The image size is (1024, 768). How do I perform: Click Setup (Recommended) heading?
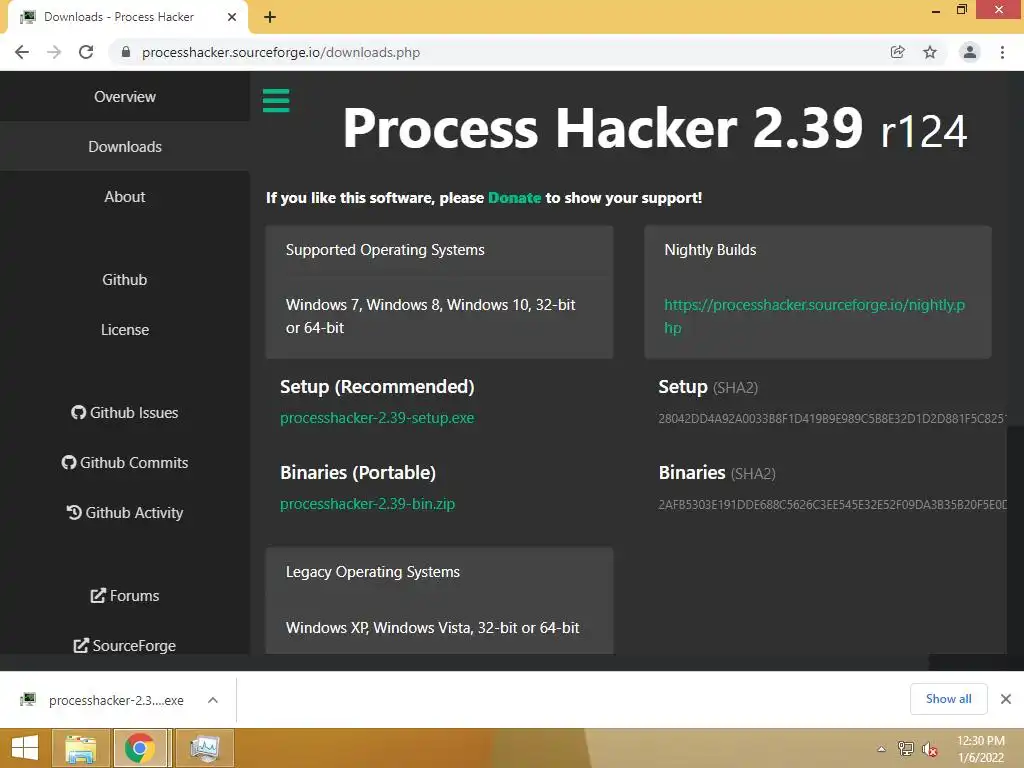pyautogui.click(x=377, y=387)
